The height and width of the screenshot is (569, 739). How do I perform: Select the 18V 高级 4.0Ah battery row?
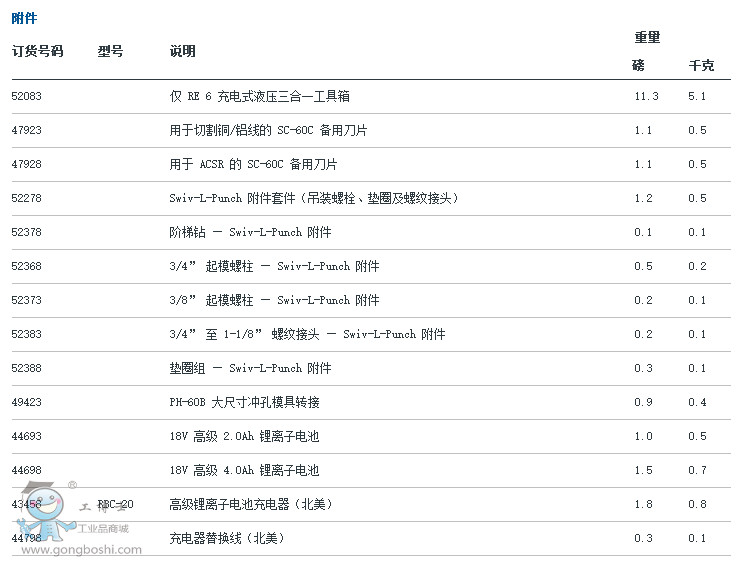coord(244,470)
